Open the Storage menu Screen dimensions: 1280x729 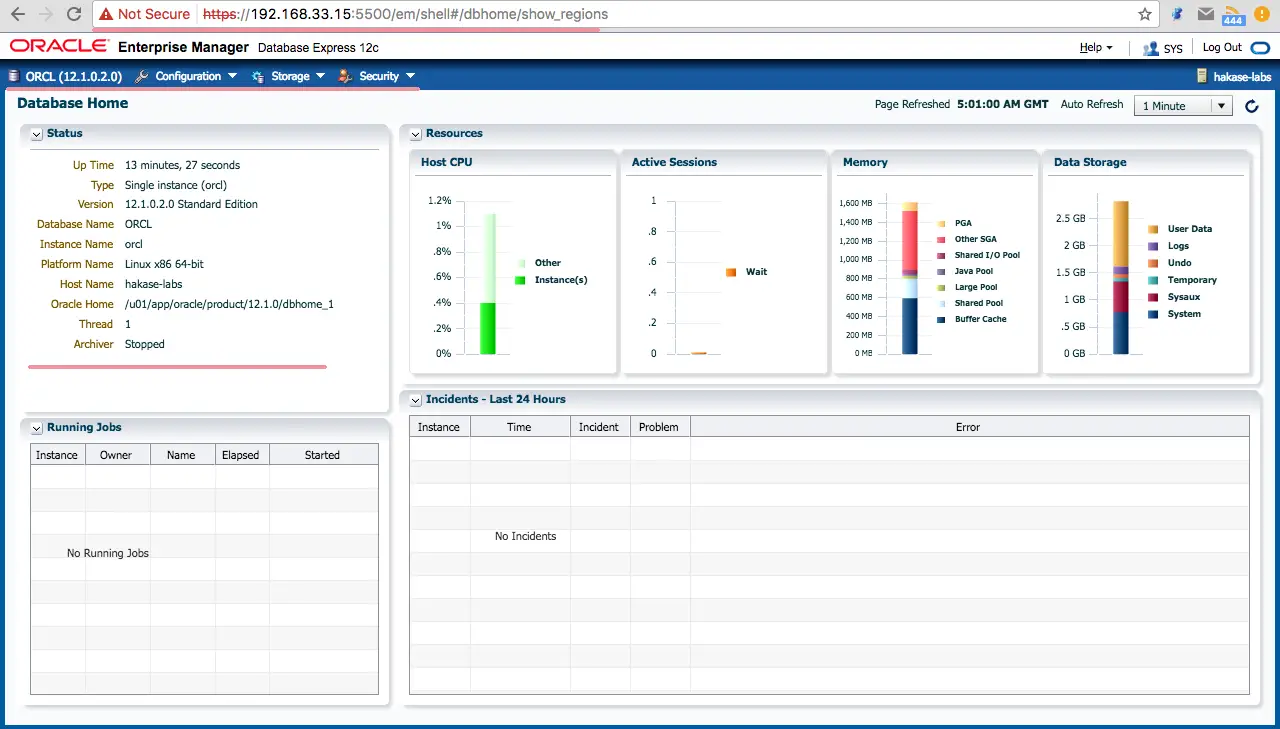pos(290,76)
